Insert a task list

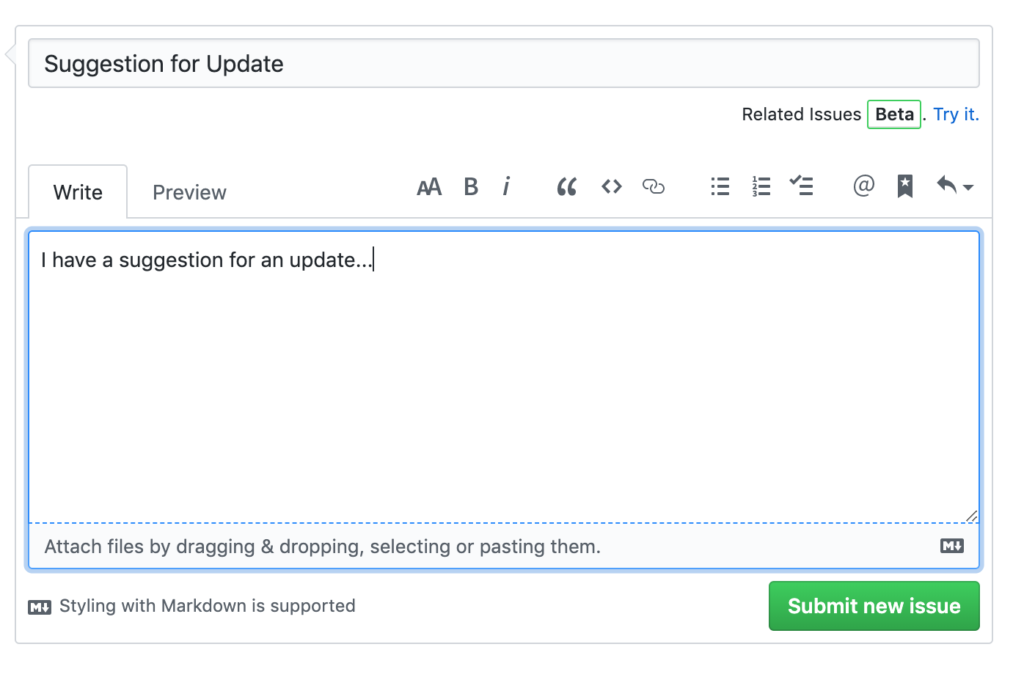802,186
